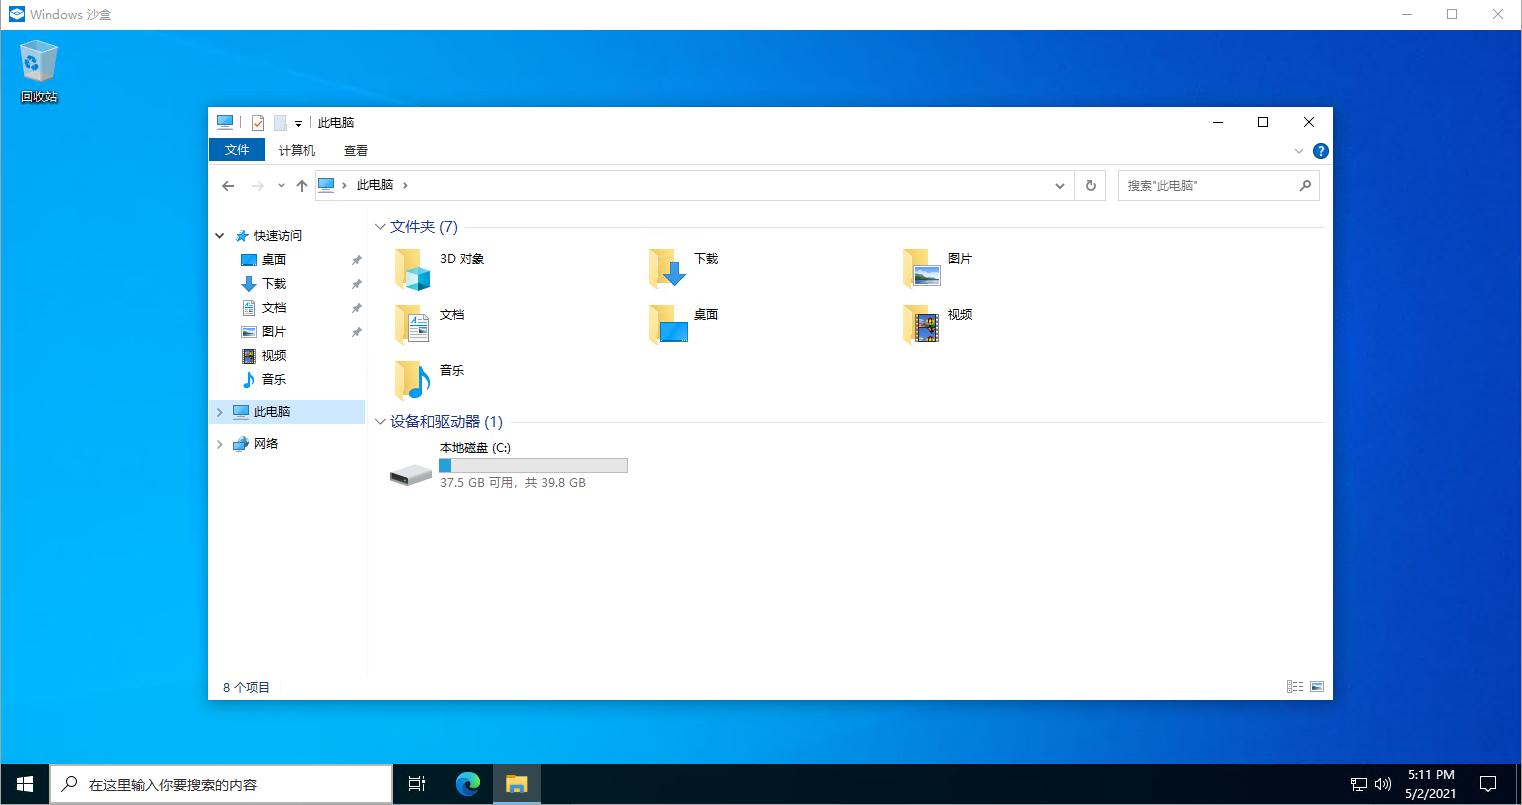The height and width of the screenshot is (805, 1522).
Task: Open the address bar dropdown
Action: tap(1060, 185)
